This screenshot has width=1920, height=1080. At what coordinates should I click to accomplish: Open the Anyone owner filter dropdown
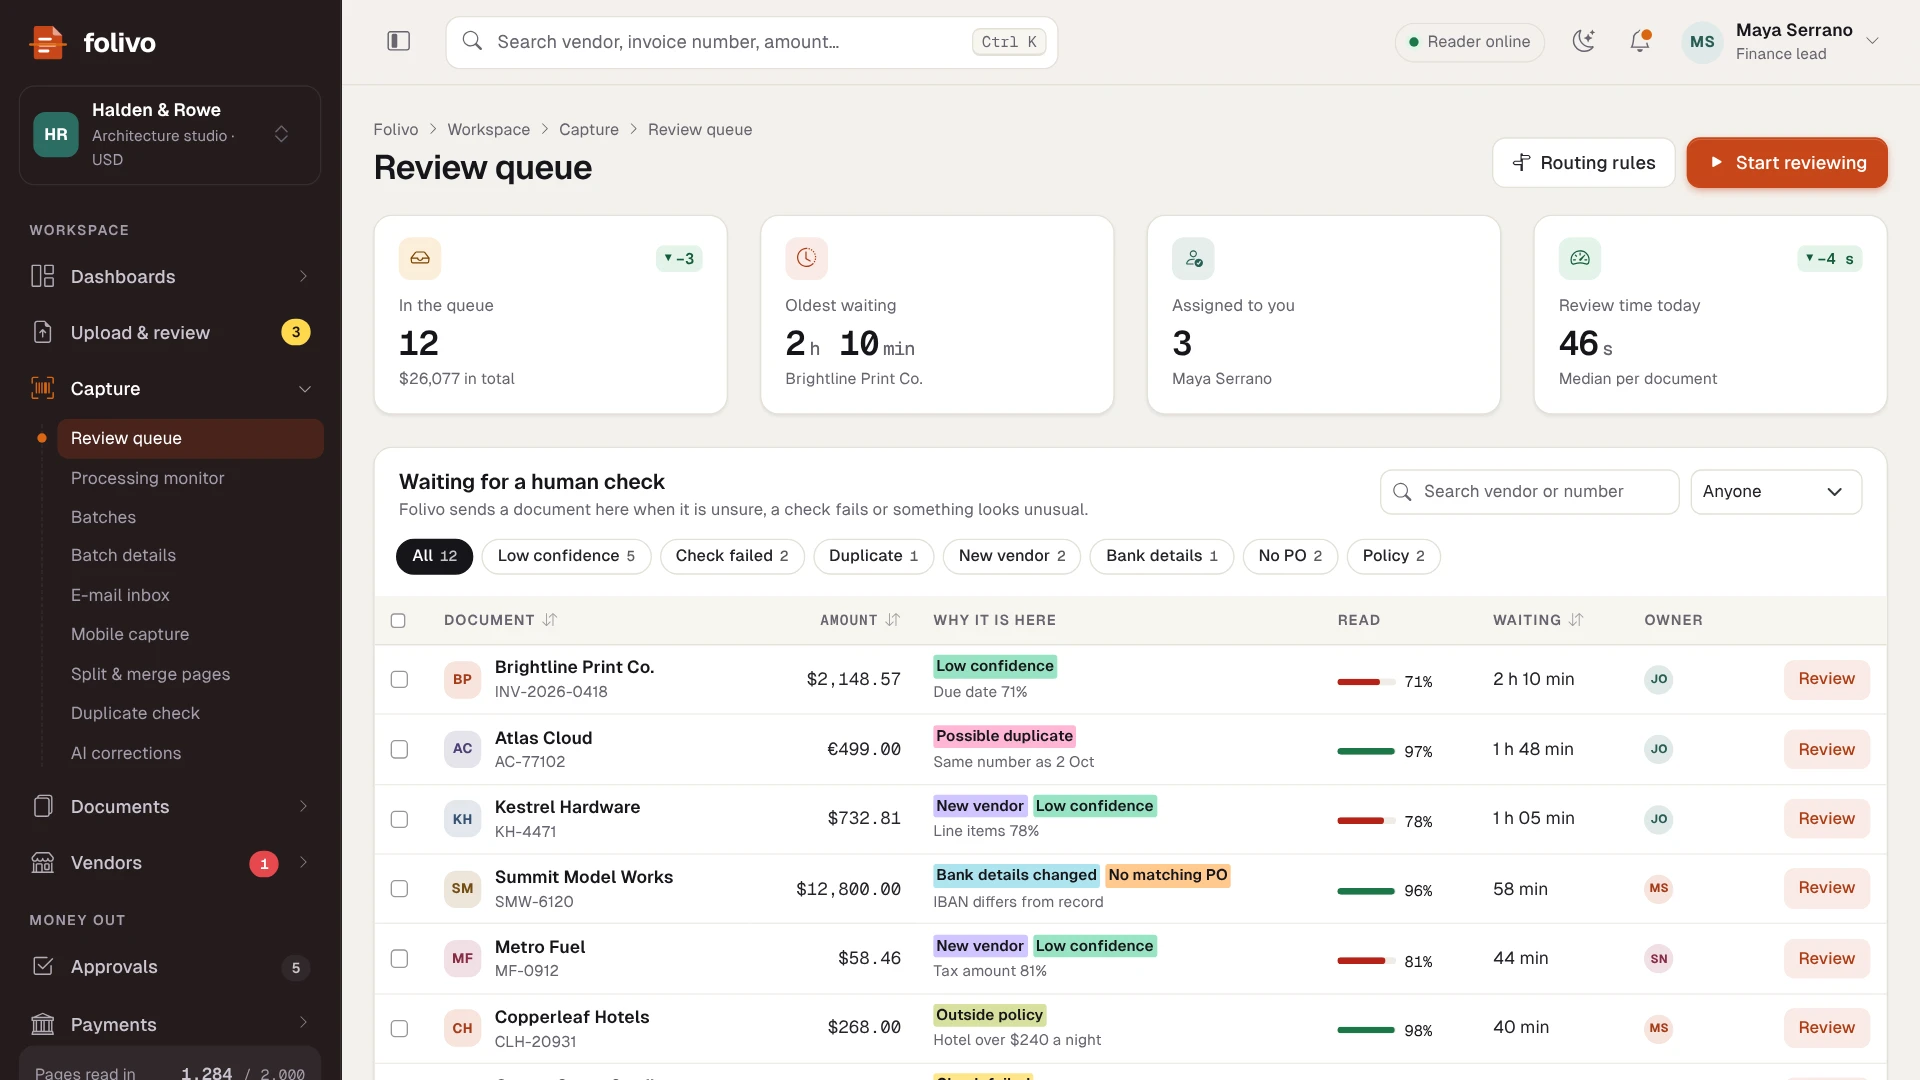coord(1775,492)
